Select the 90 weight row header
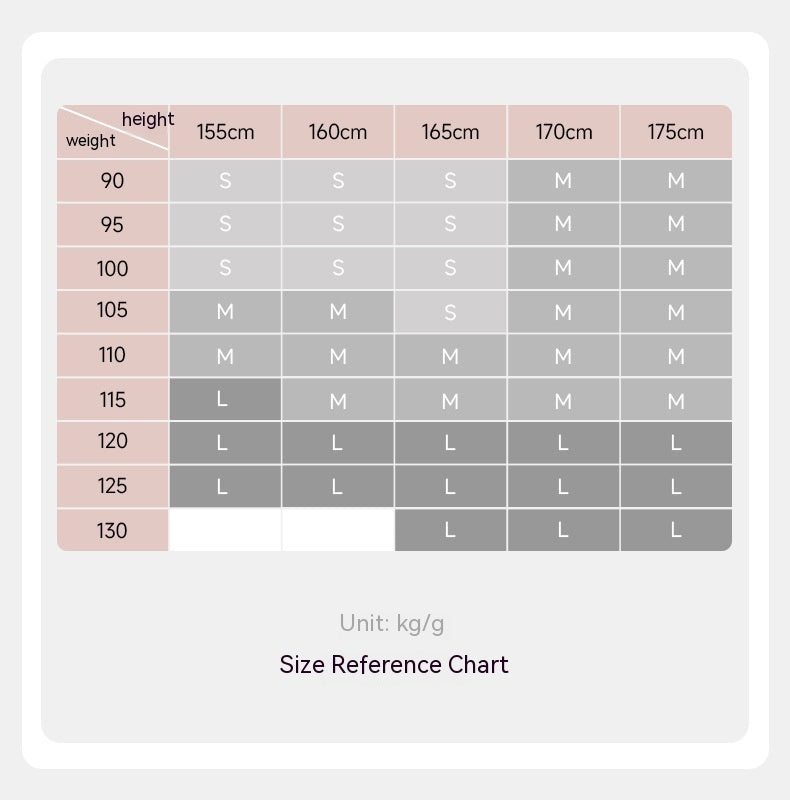This screenshot has width=790, height=800. click(x=113, y=181)
